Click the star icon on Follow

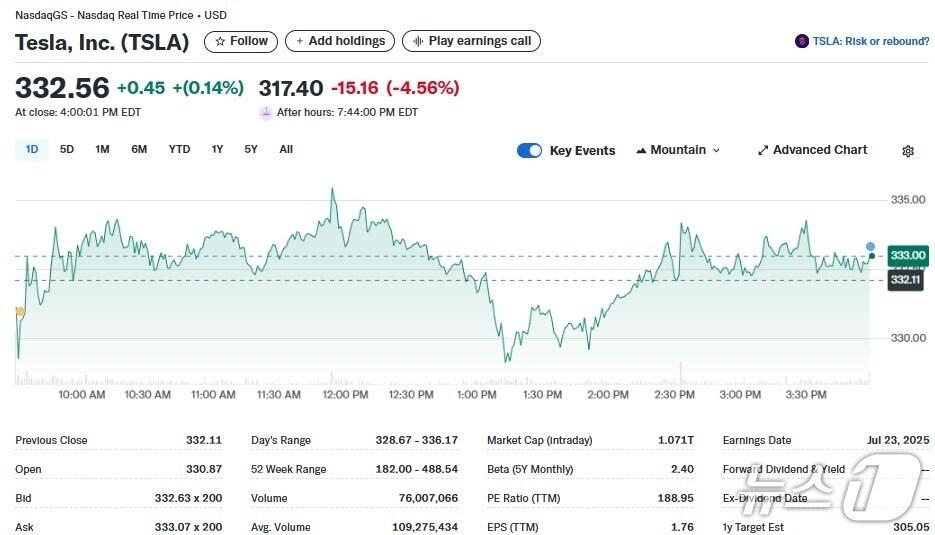pos(220,41)
